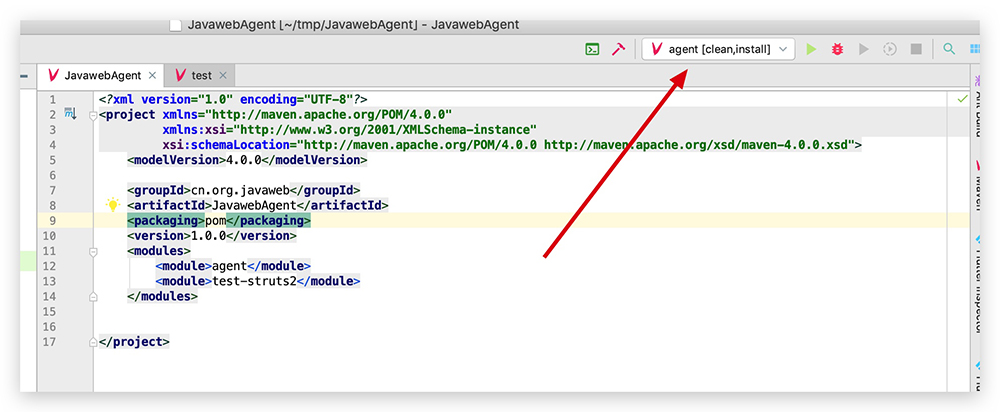Viewport: 1000px width, 412px height.
Task: Click the gray Stop square button
Action: 916,49
